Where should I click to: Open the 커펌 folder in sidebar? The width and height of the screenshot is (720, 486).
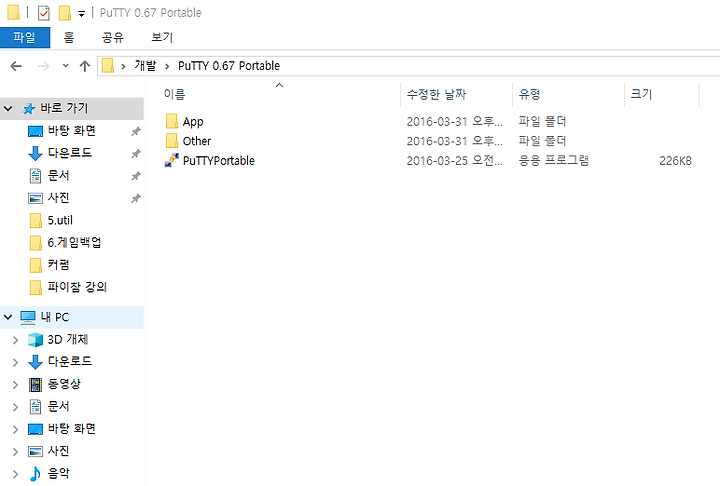tap(58, 265)
